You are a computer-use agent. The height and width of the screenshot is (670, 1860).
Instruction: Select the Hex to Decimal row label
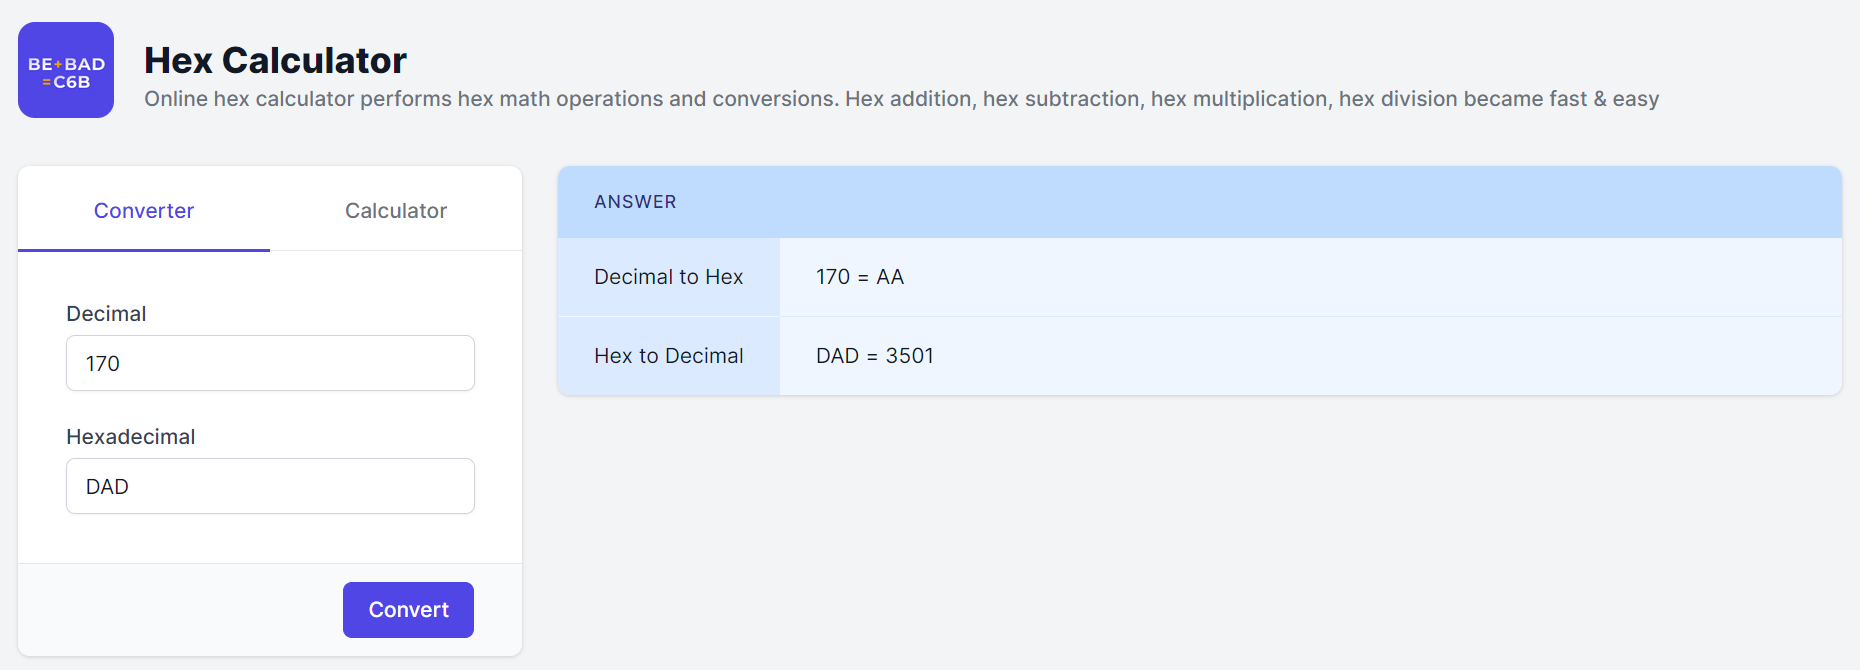(668, 356)
